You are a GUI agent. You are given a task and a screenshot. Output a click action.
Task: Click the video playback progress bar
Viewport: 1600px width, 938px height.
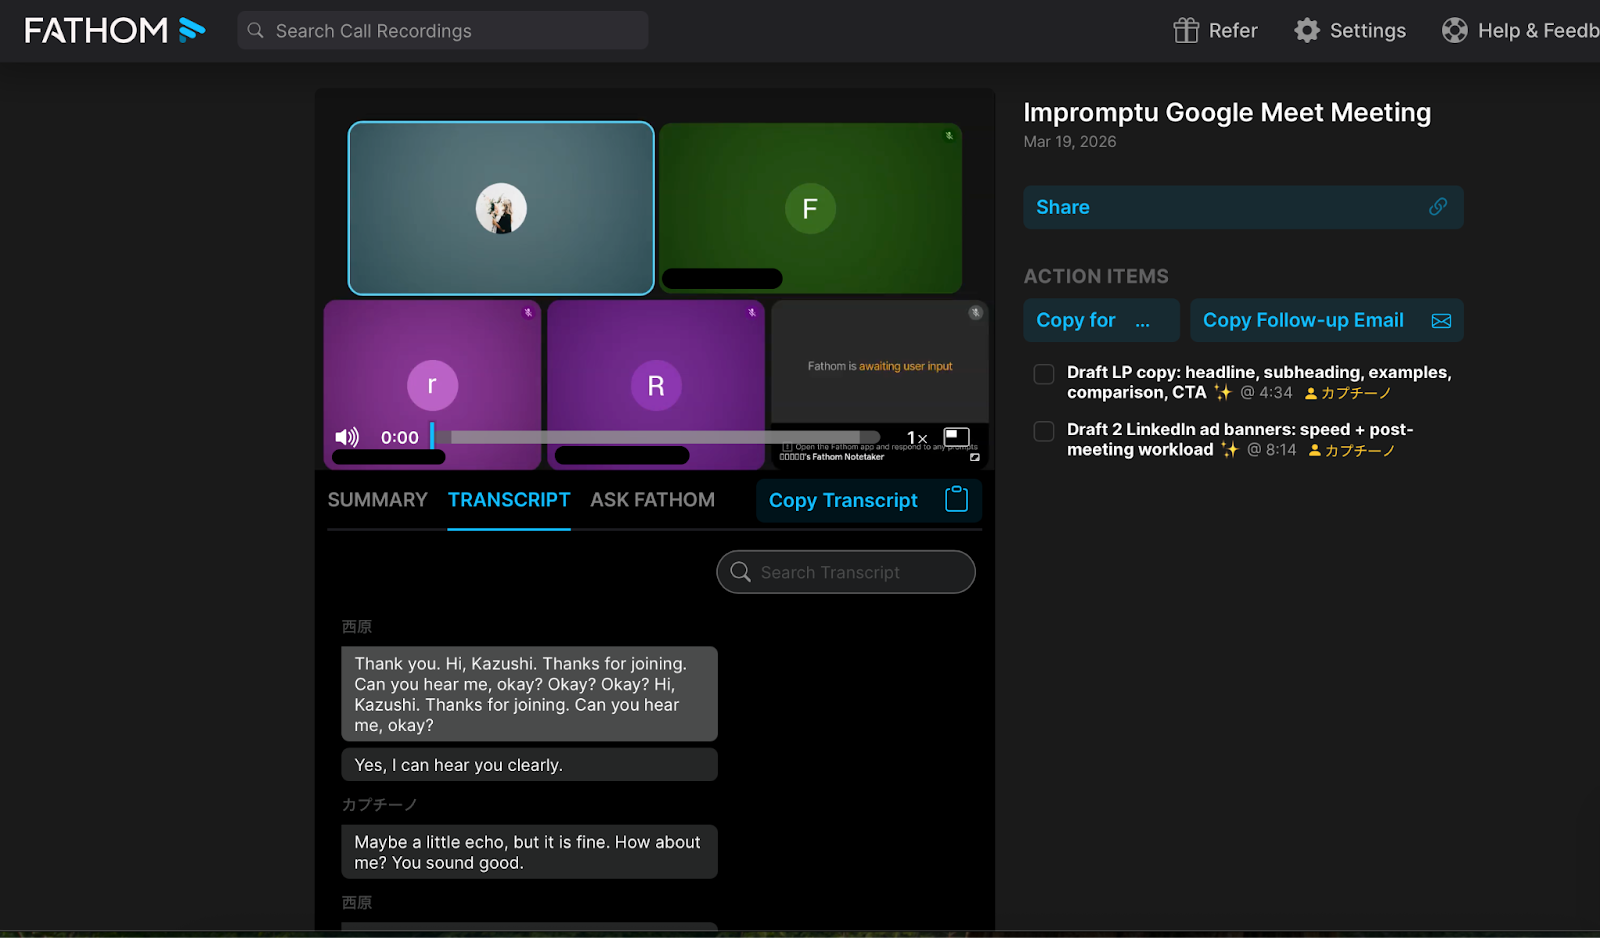660,437
